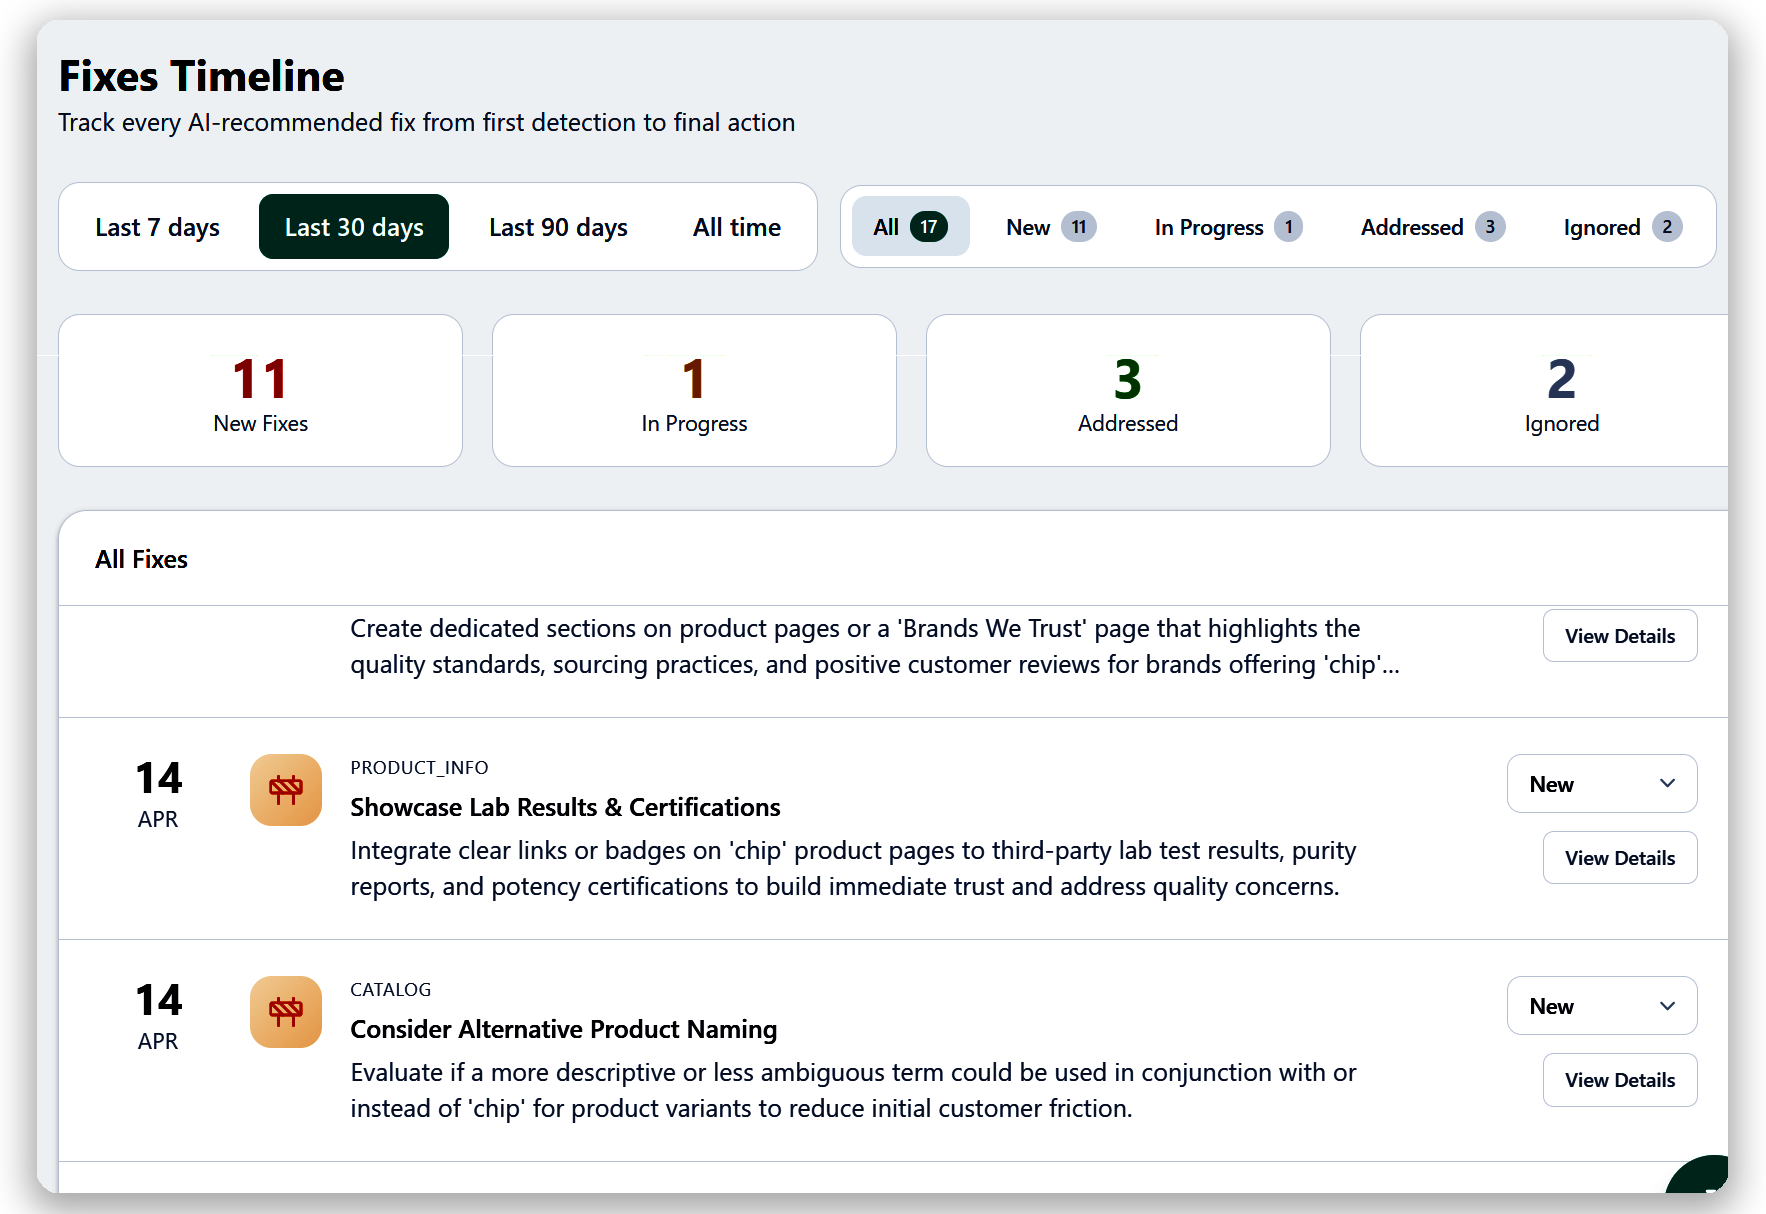Click the PRODUCT_INFO roadblock icon
The height and width of the screenshot is (1214, 1766).
point(285,789)
